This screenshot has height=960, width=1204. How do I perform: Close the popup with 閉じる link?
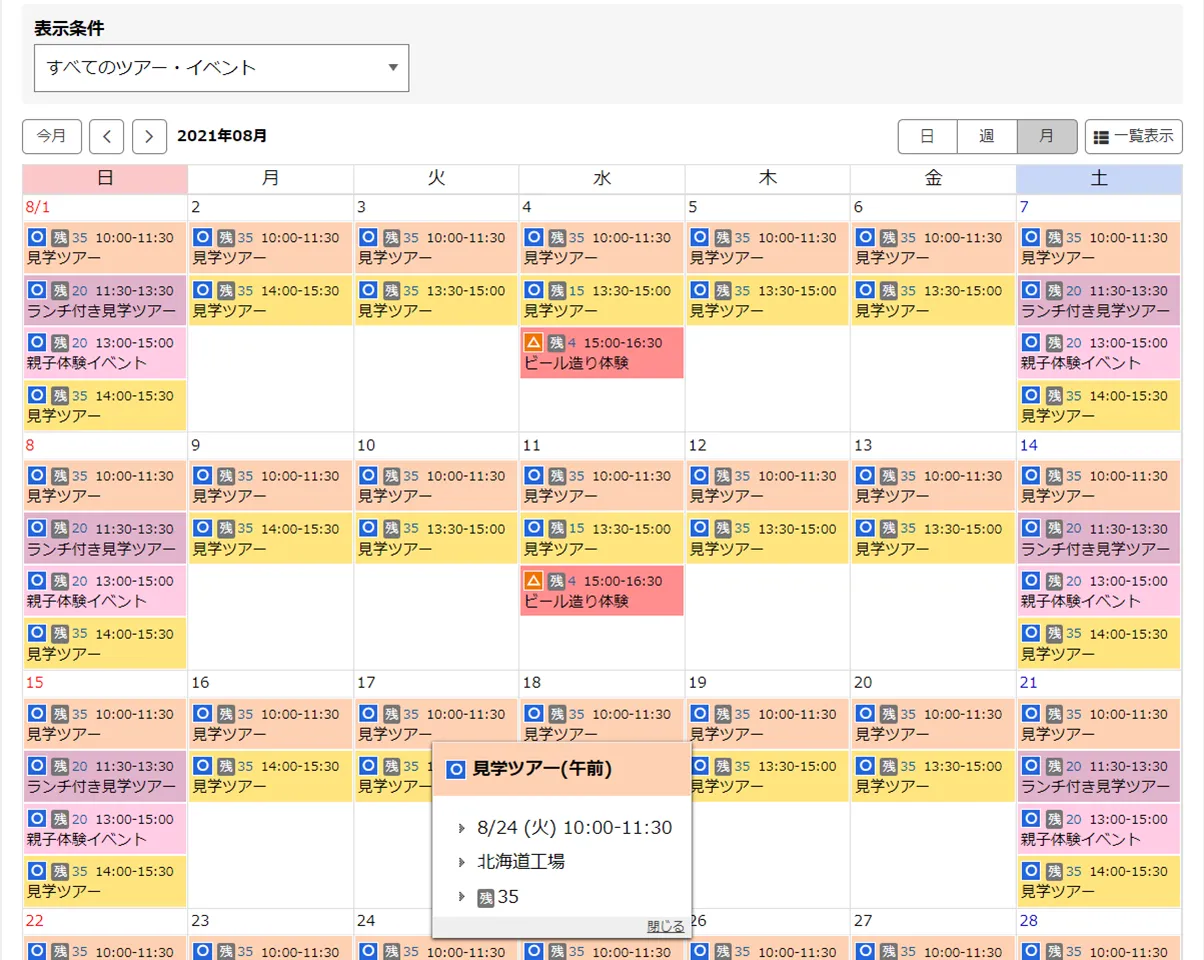[x=665, y=926]
